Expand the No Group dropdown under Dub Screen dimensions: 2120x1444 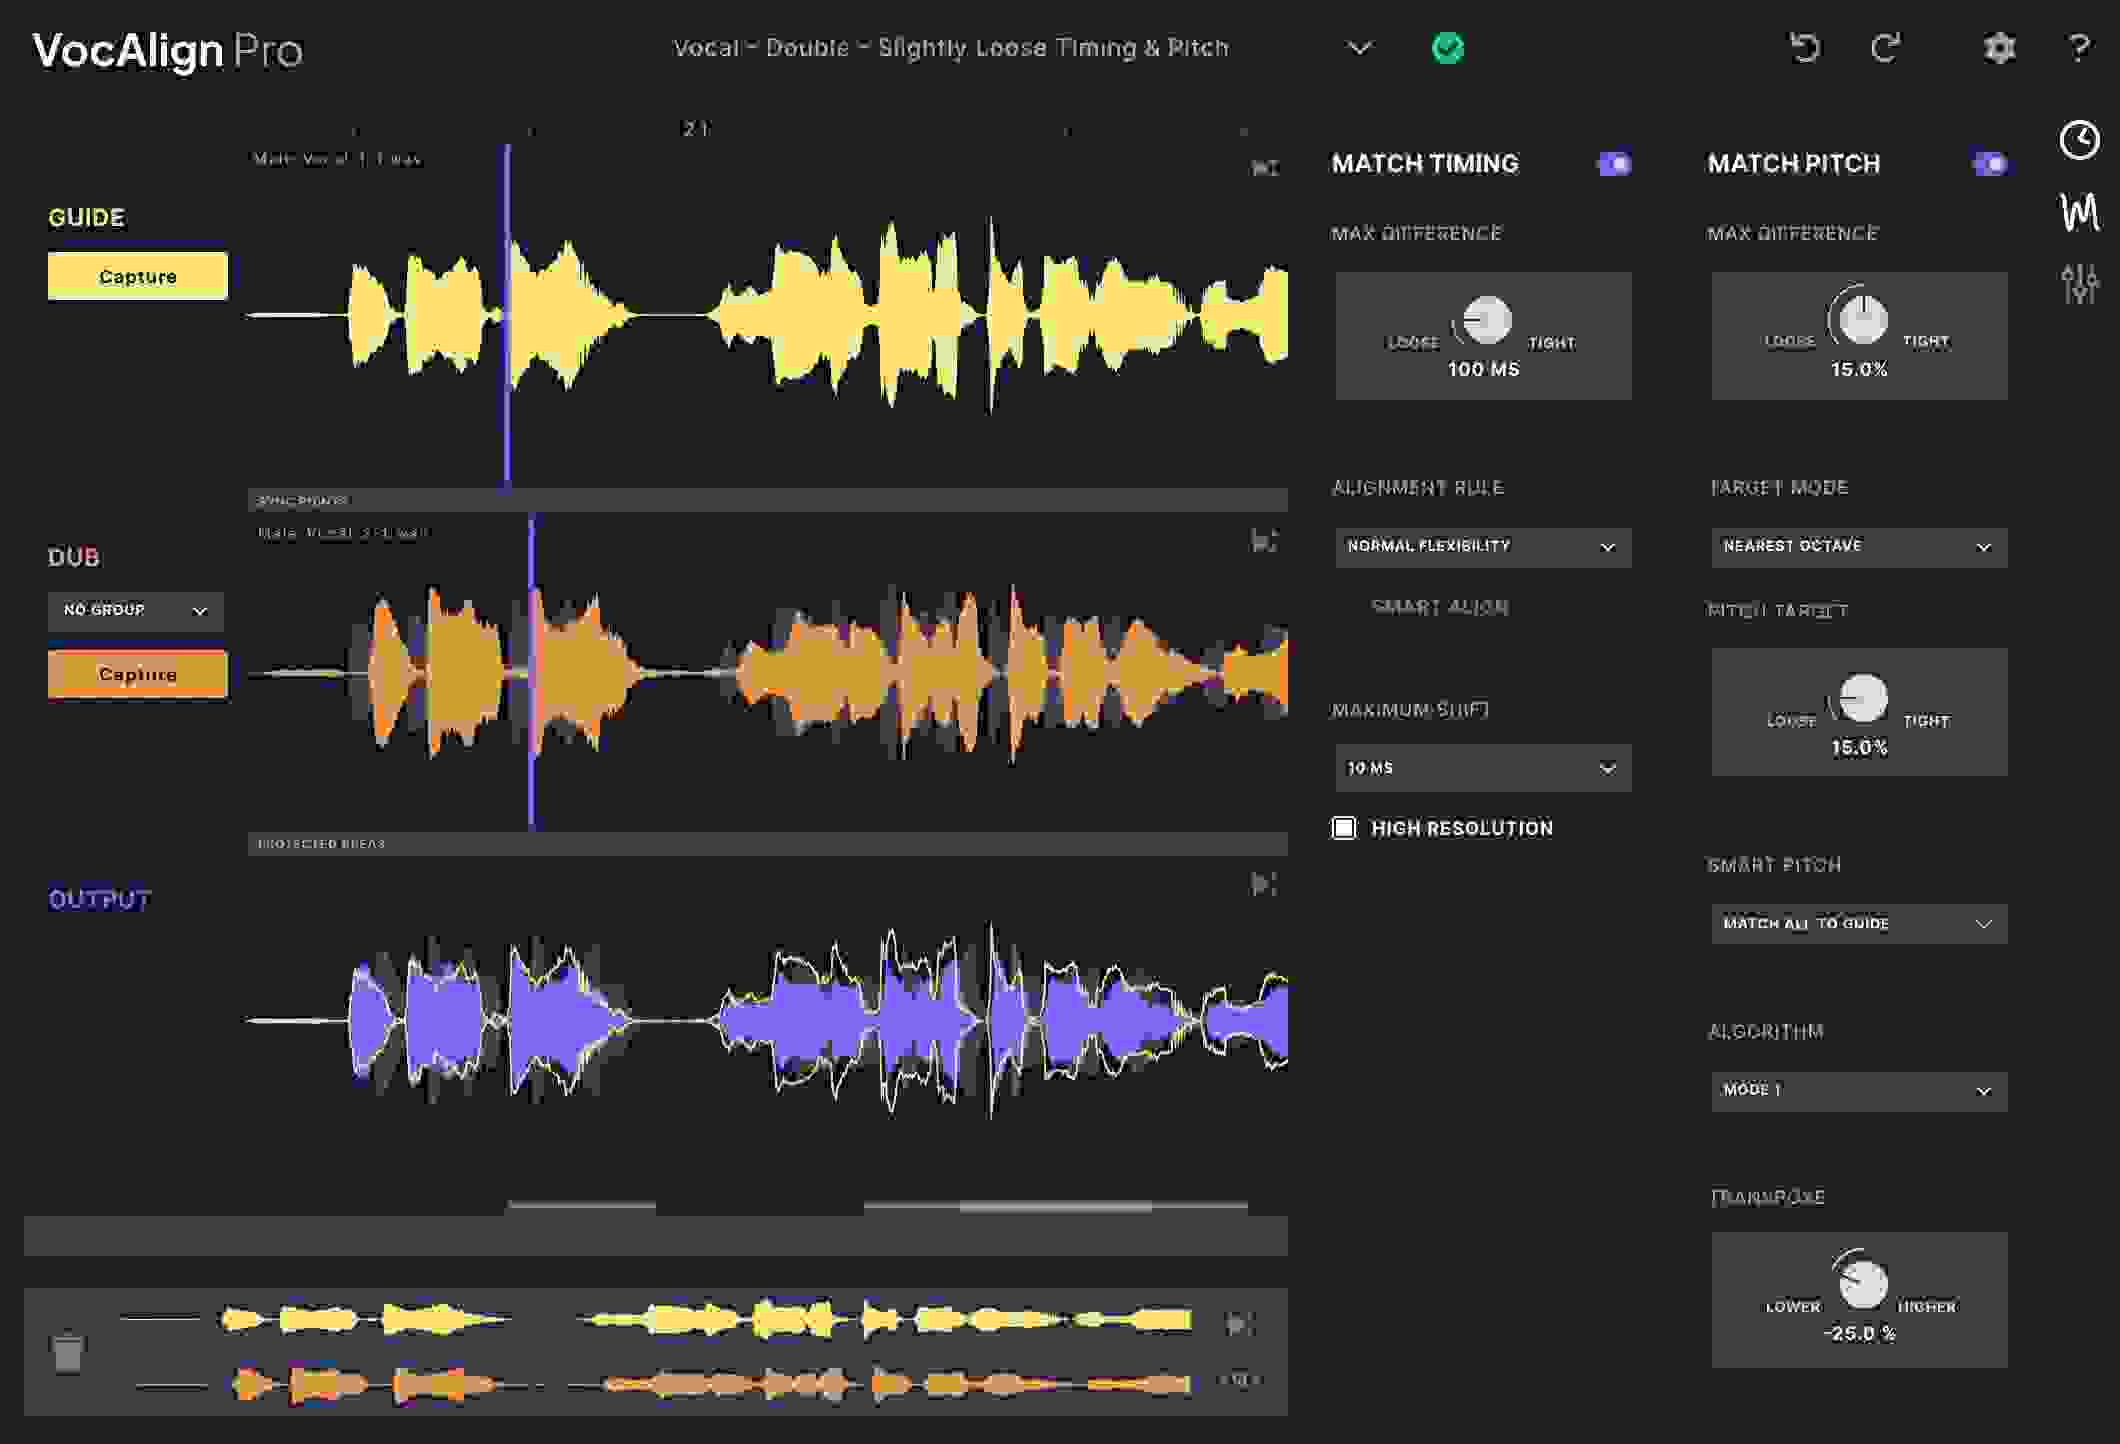click(135, 611)
